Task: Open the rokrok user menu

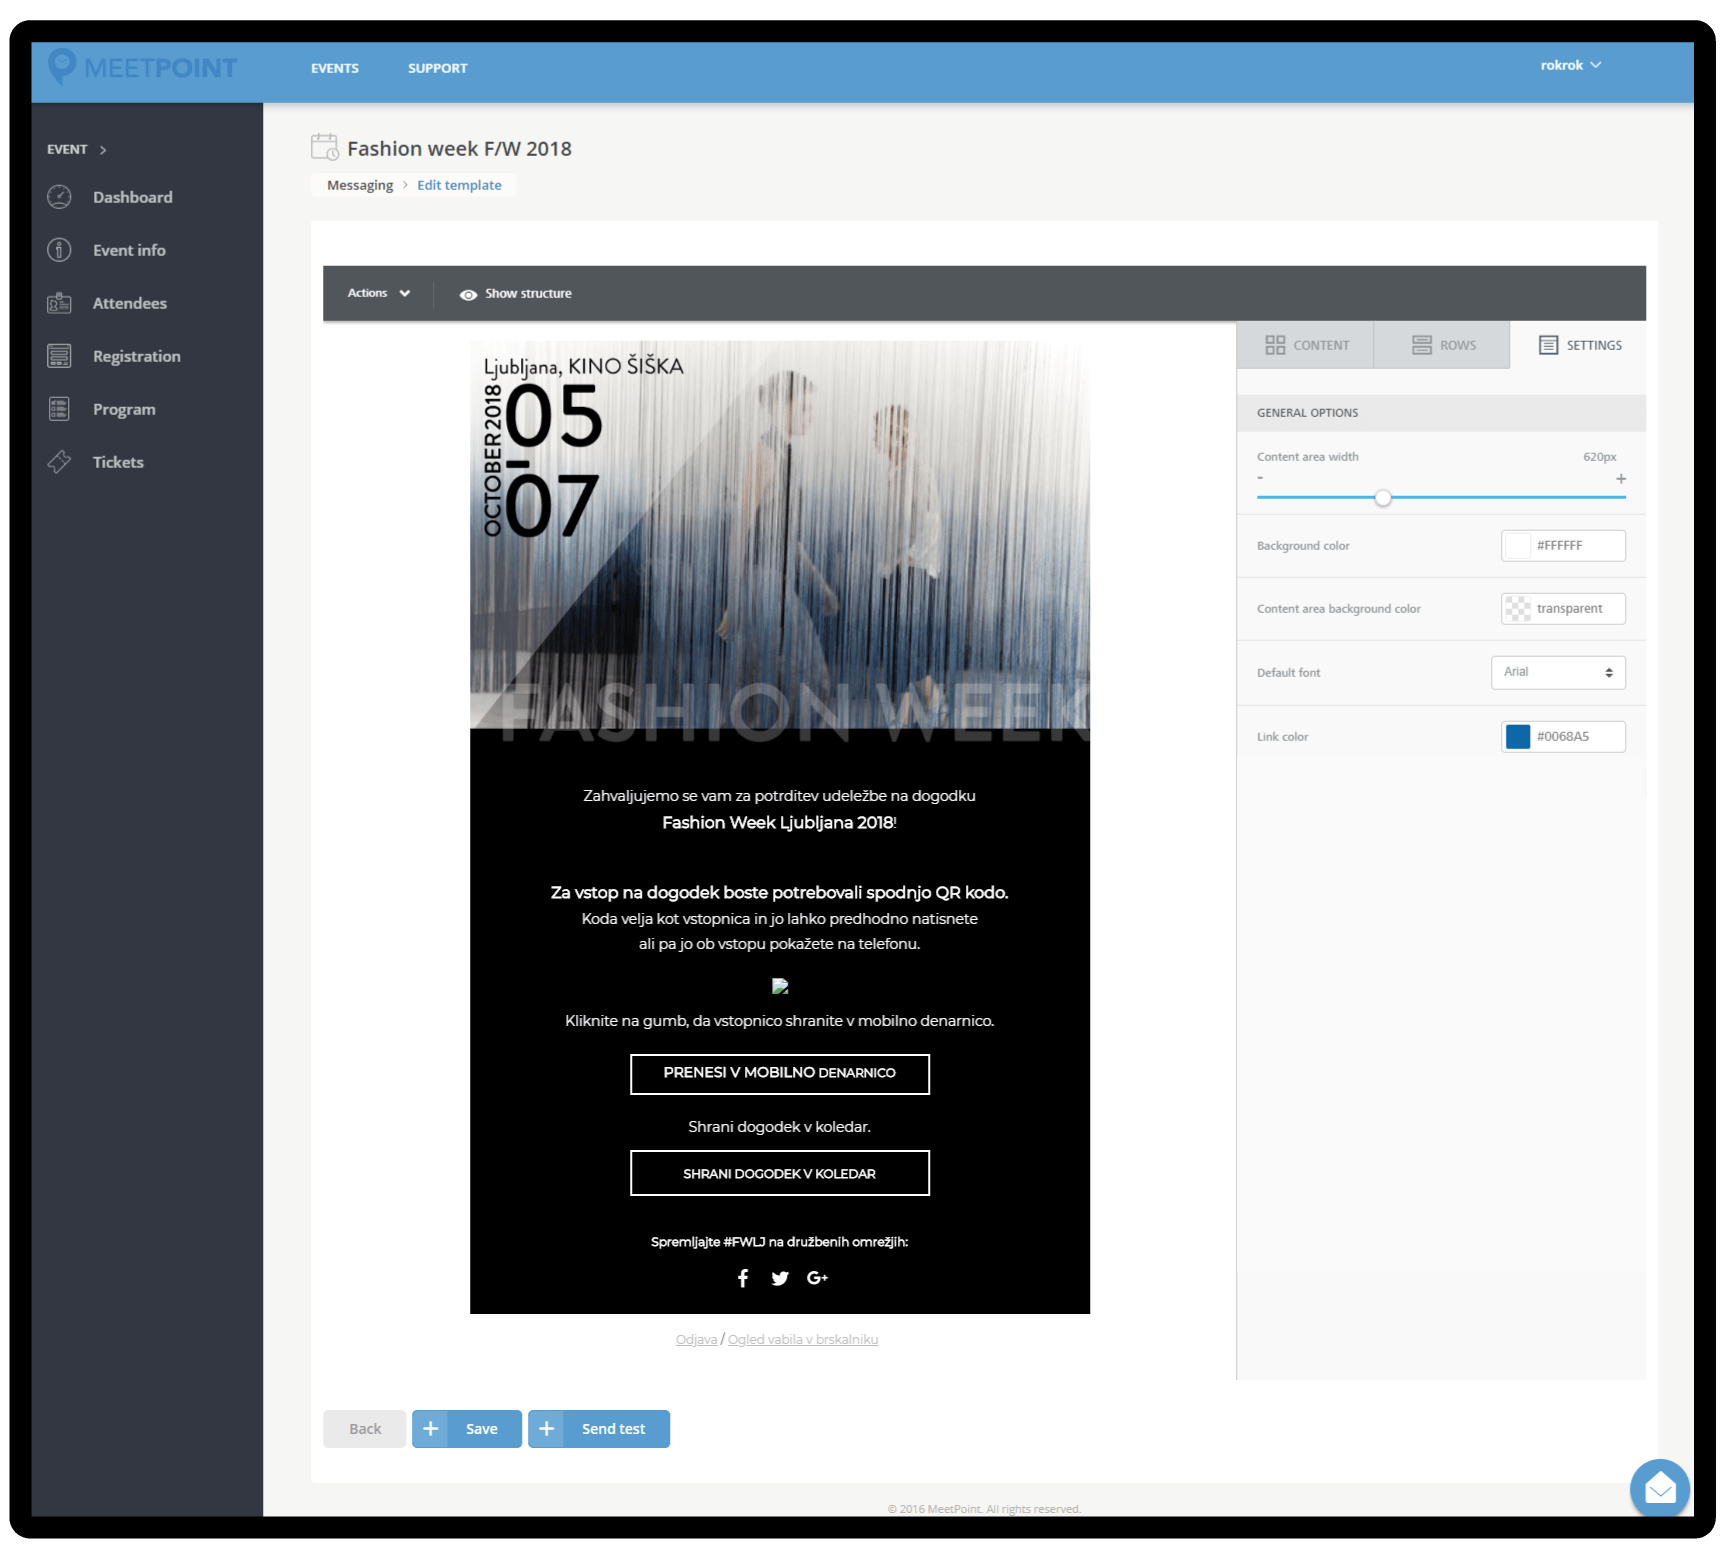Action: 1570,65
